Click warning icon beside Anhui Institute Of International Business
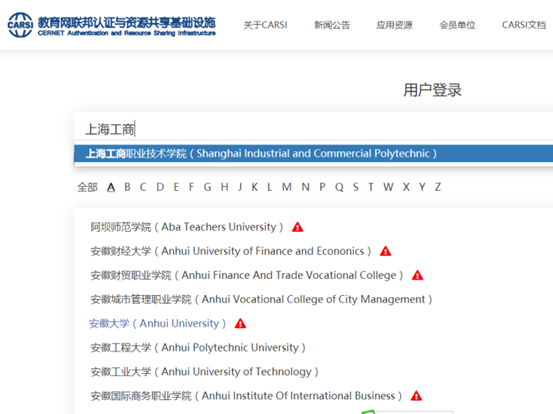This screenshot has width=553, height=414. click(x=417, y=396)
